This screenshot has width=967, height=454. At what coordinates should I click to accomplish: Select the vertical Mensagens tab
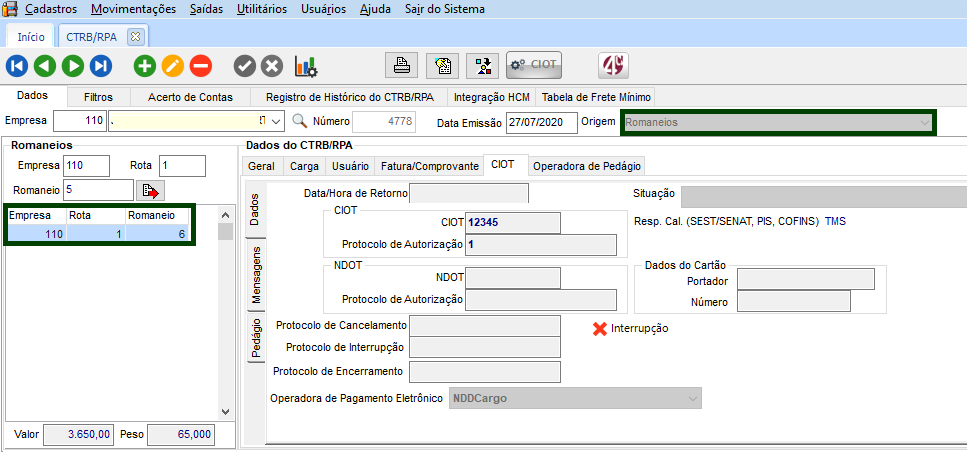coord(257,274)
